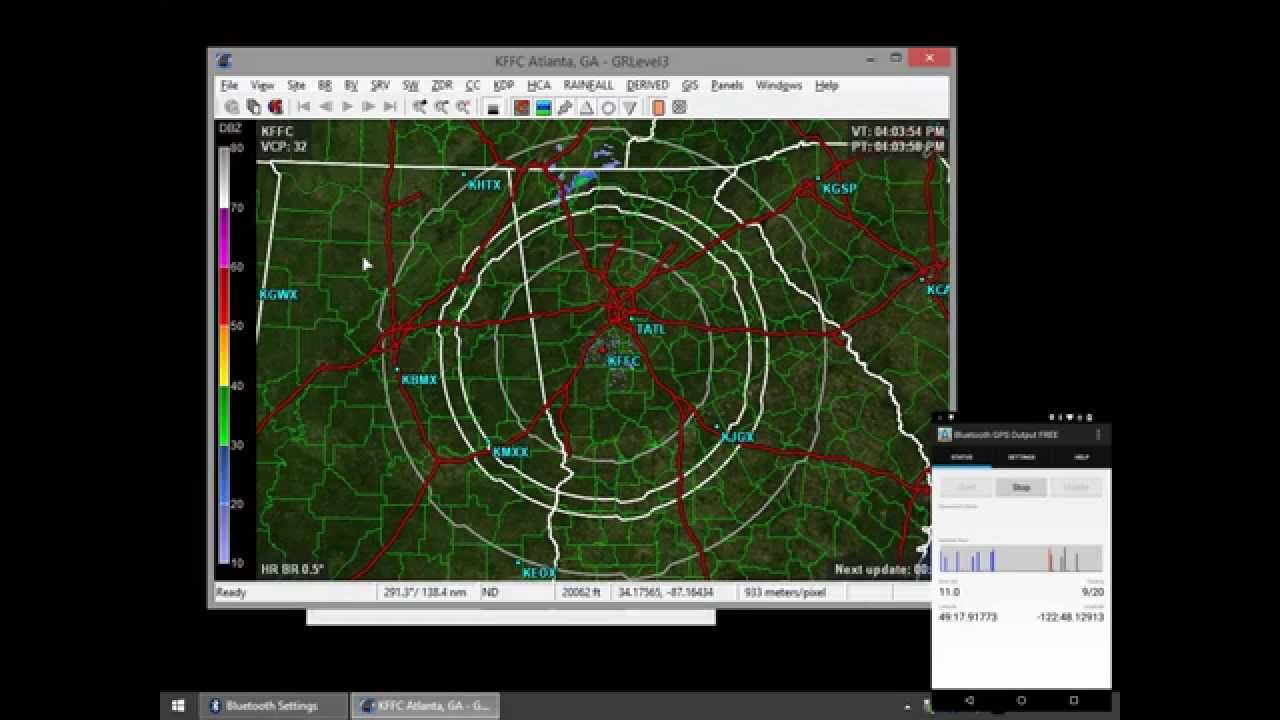The width and height of the screenshot is (1280, 720).
Task: Click the first globe icon in toolbar
Action: tap(232, 107)
